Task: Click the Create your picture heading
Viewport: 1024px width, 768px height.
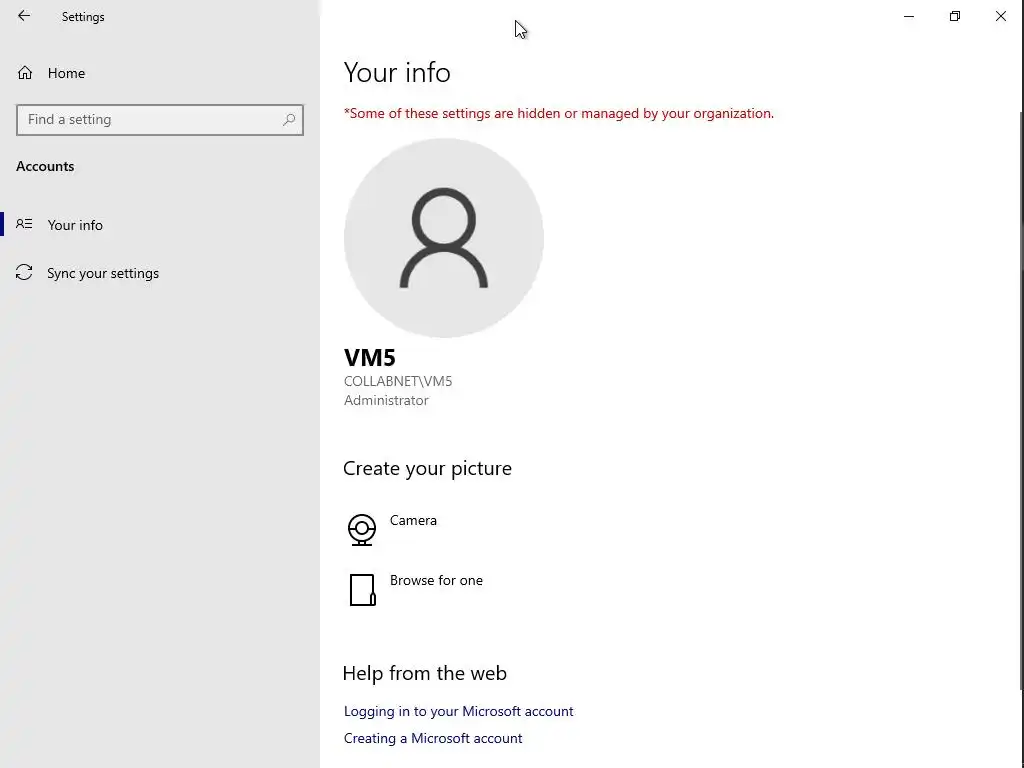Action: pos(427,468)
